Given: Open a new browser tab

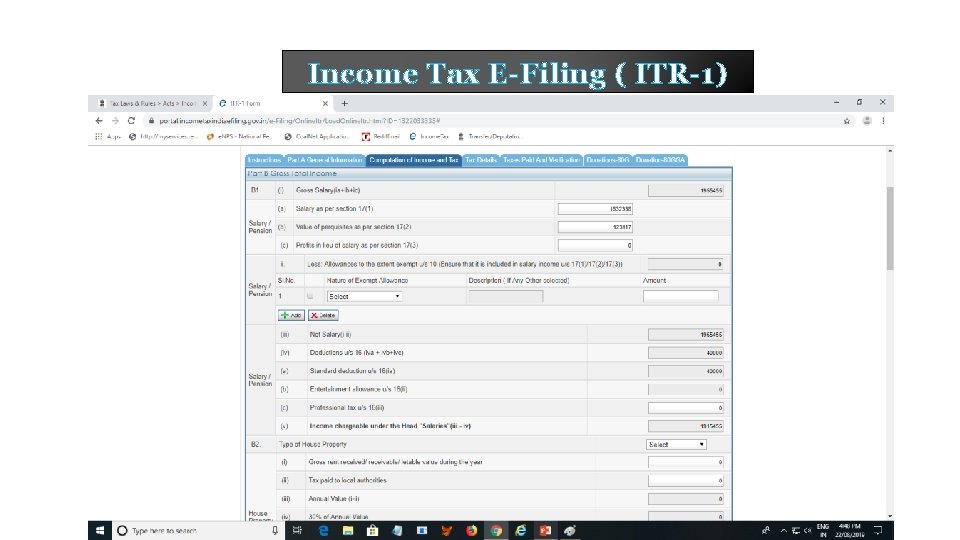Looking at the screenshot, I should coord(344,103).
